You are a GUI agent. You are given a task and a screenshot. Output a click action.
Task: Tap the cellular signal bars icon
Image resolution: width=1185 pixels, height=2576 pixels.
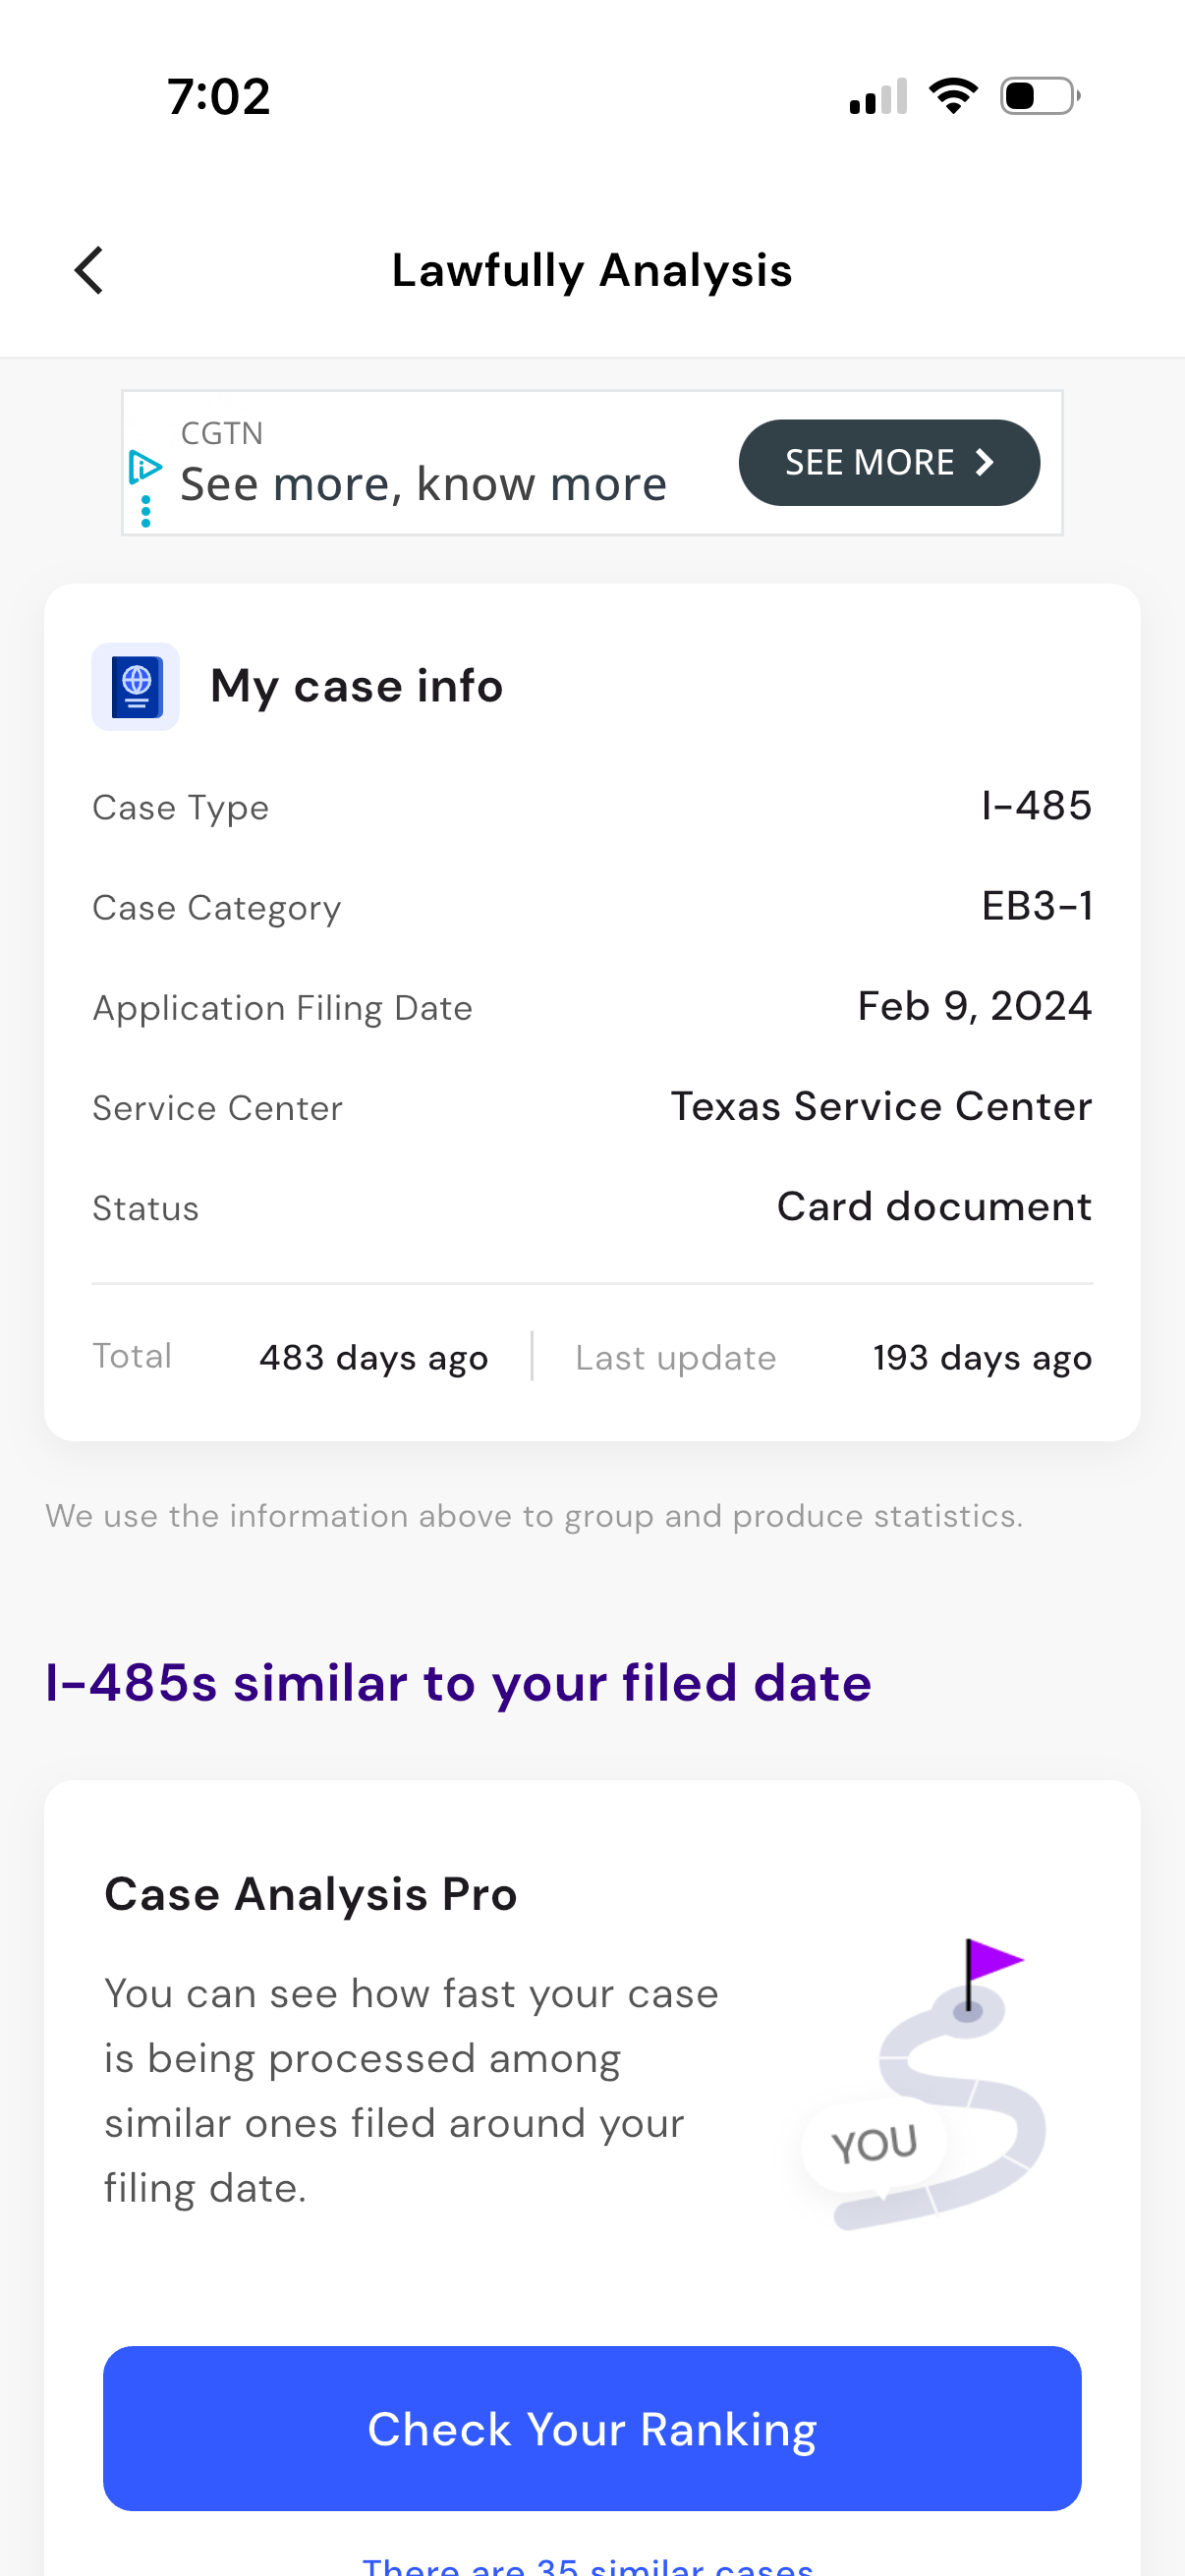coord(878,97)
